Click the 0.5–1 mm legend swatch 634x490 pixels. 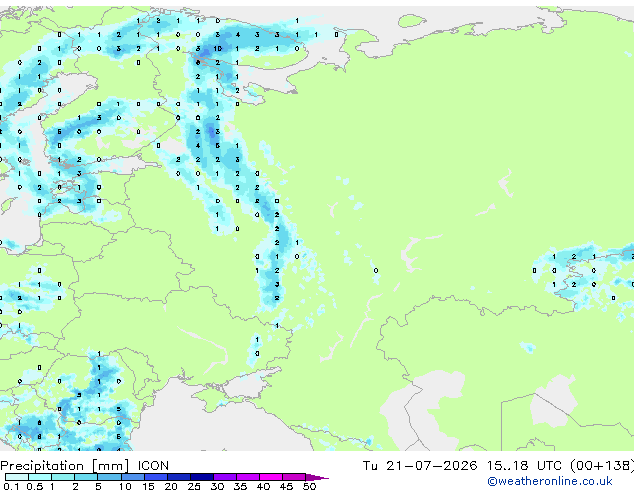pyautogui.click(x=40, y=477)
